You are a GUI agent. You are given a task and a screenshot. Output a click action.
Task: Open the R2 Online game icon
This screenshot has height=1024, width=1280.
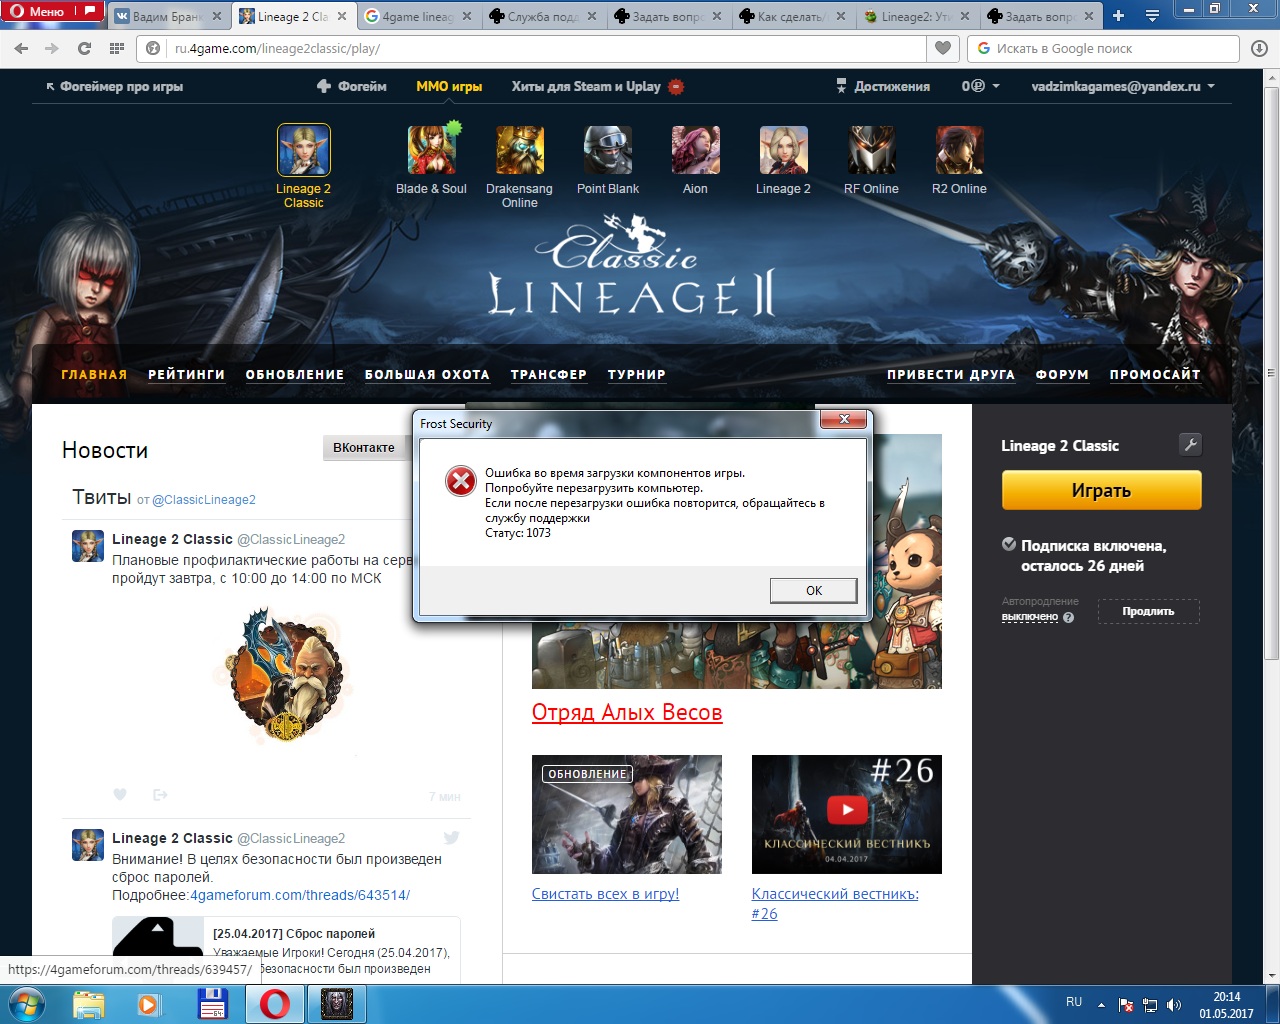click(959, 151)
